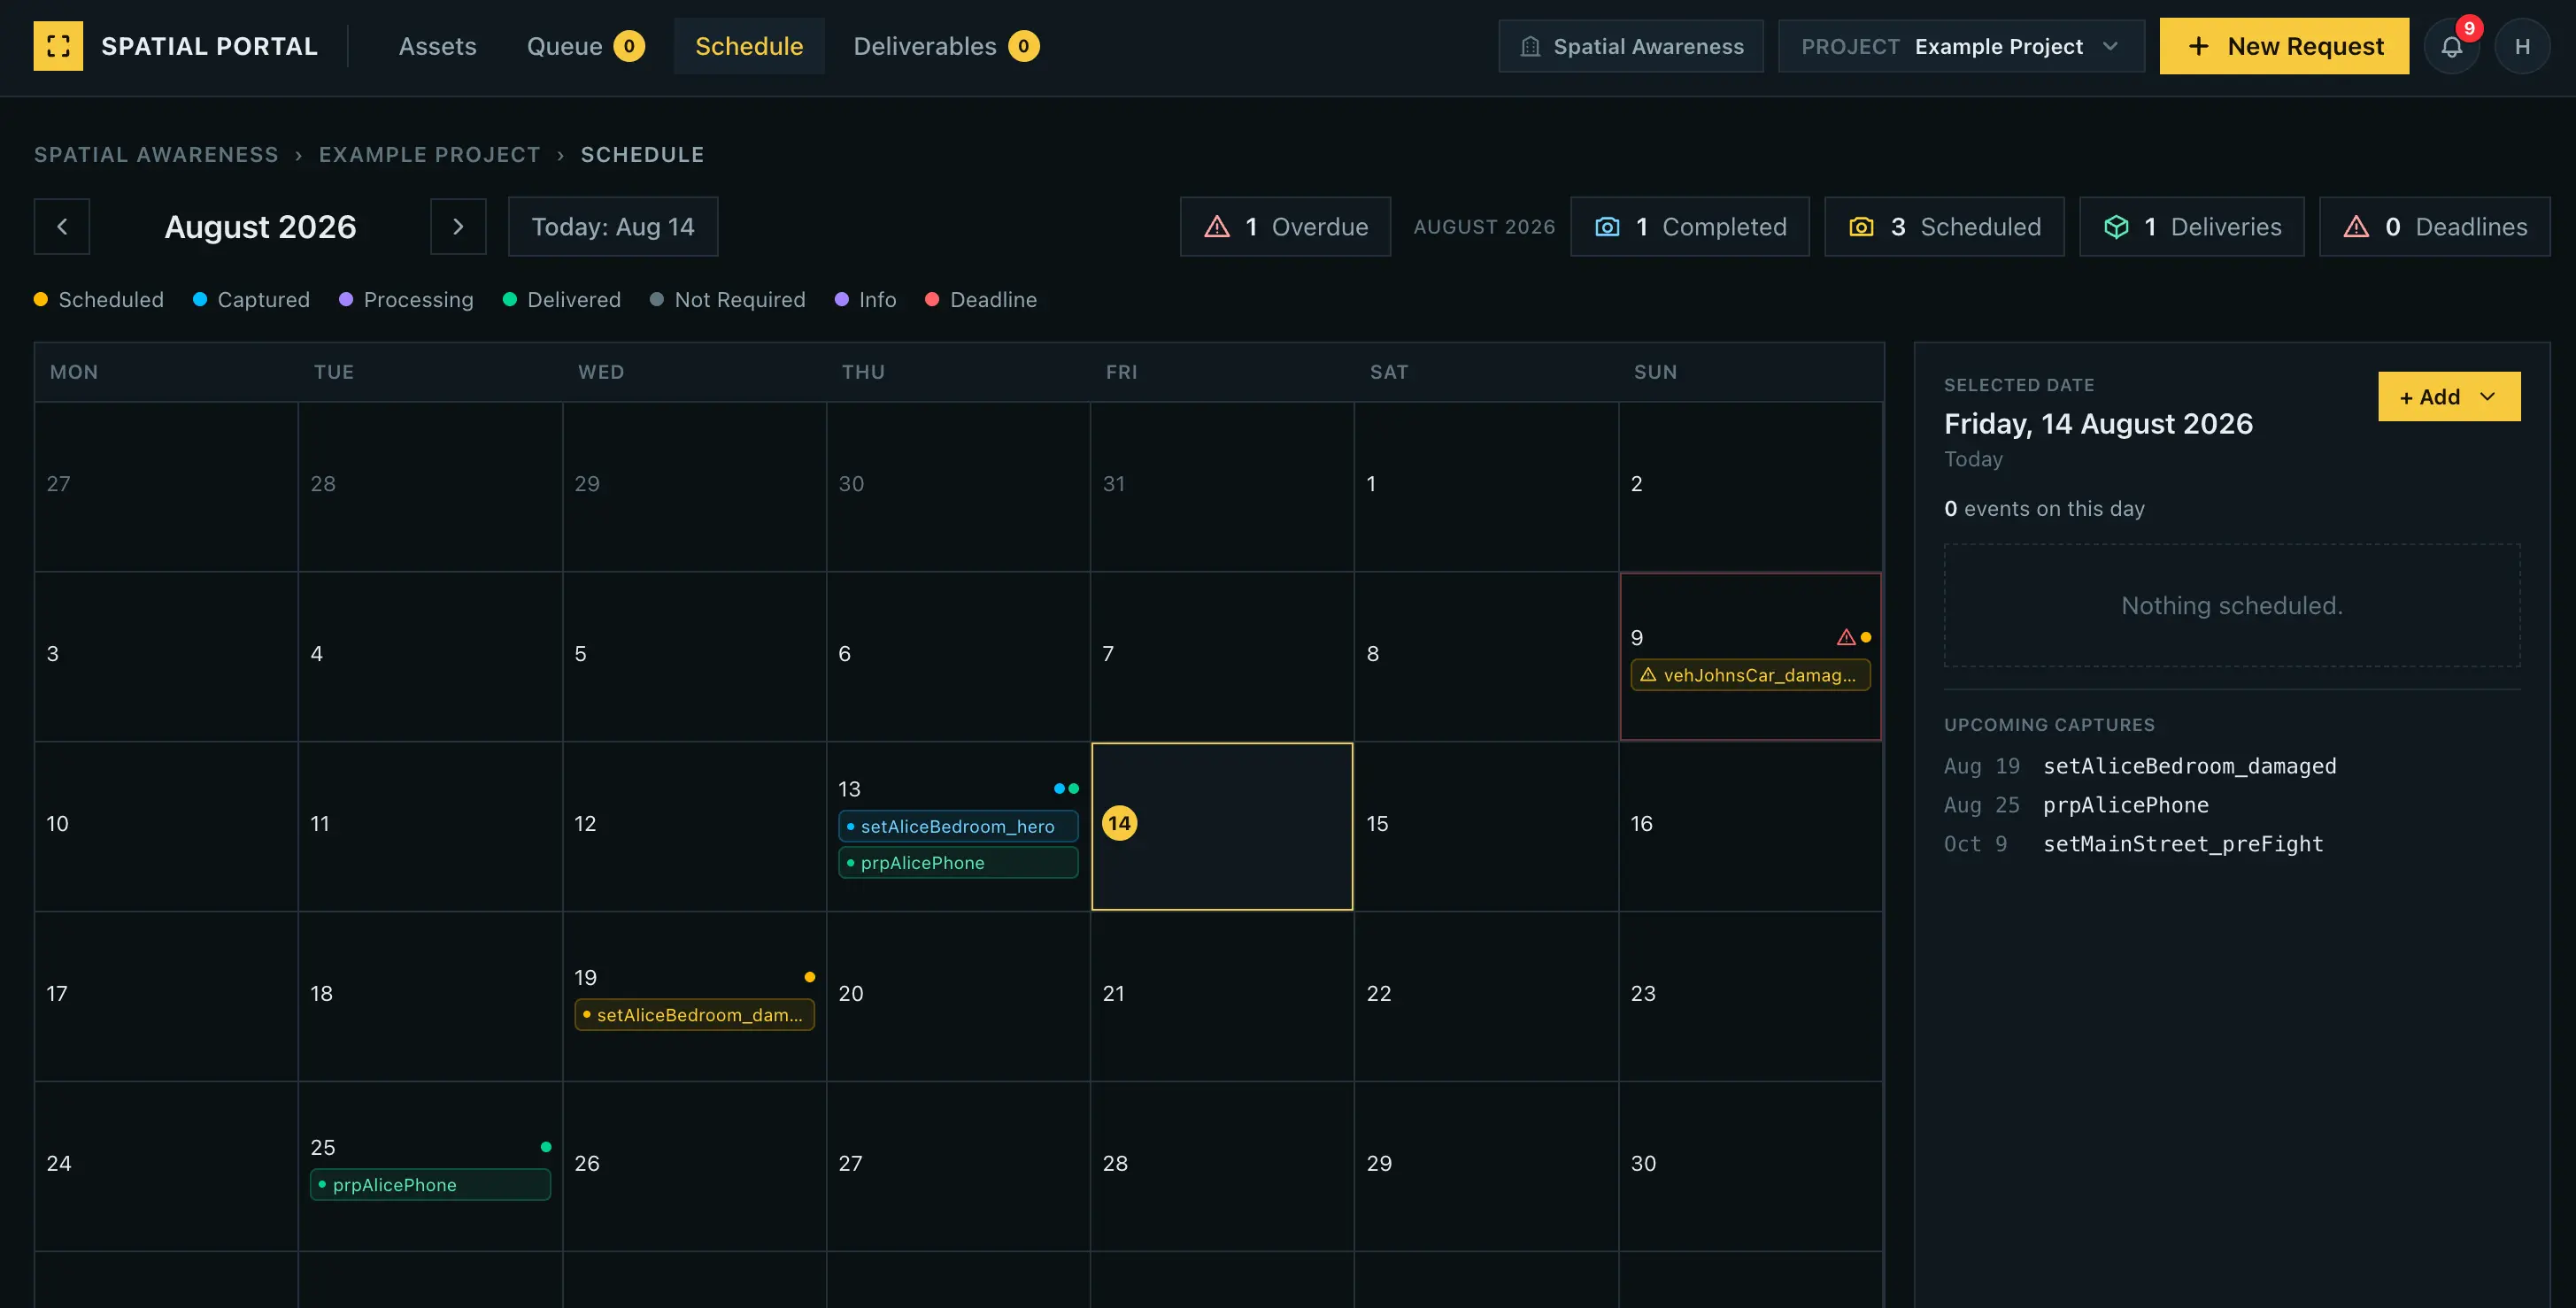Click the Not Required legend item
This screenshot has height=1308, width=2576.
point(727,299)
